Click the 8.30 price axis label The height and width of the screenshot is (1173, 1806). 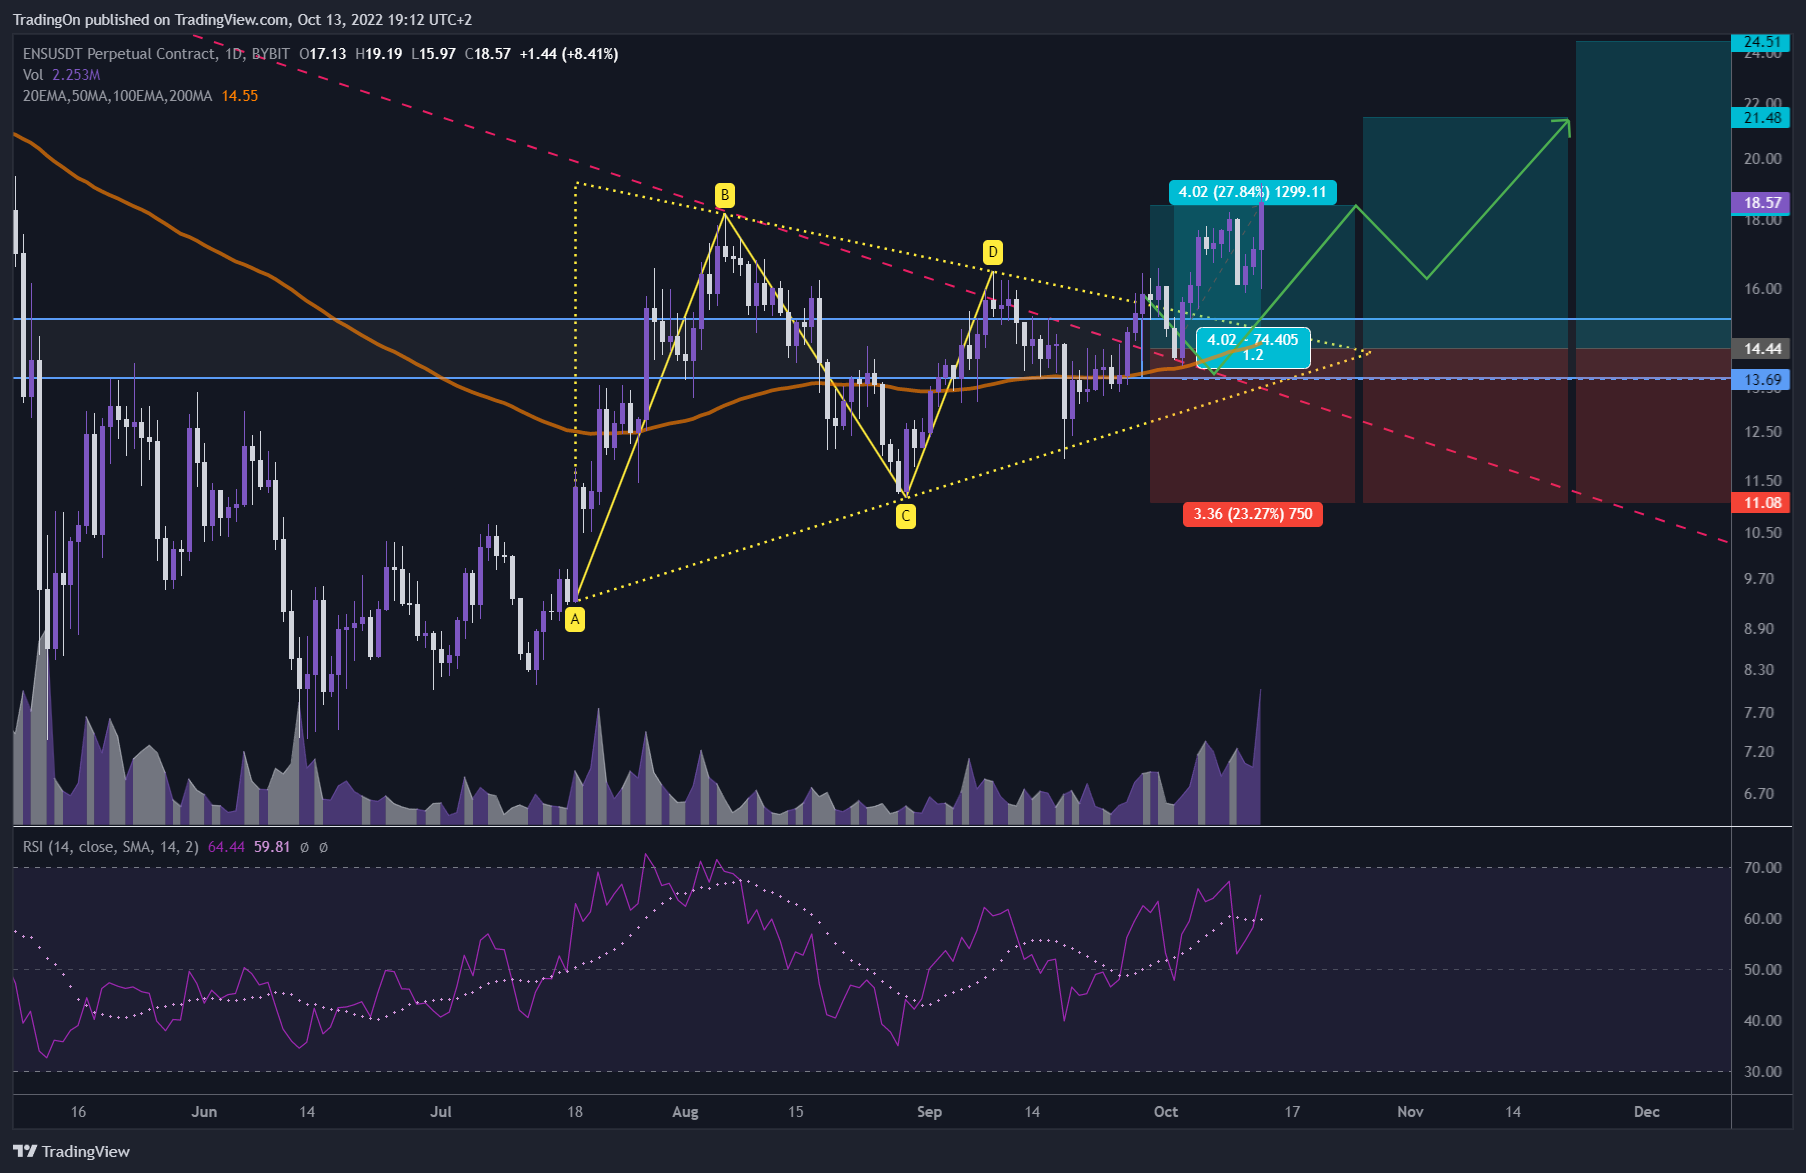[1759, 670]
